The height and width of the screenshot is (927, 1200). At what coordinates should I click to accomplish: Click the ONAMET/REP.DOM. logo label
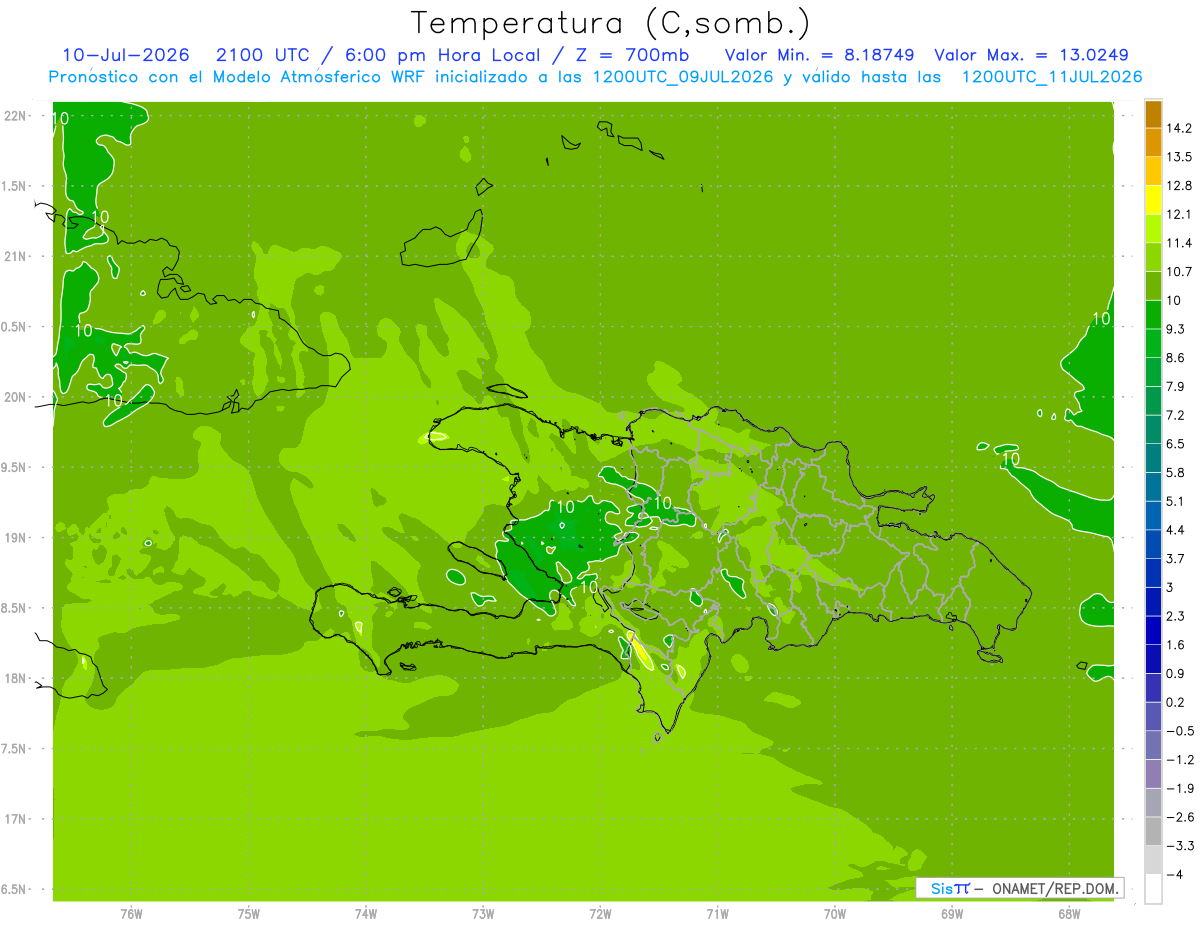(1019, 888)
